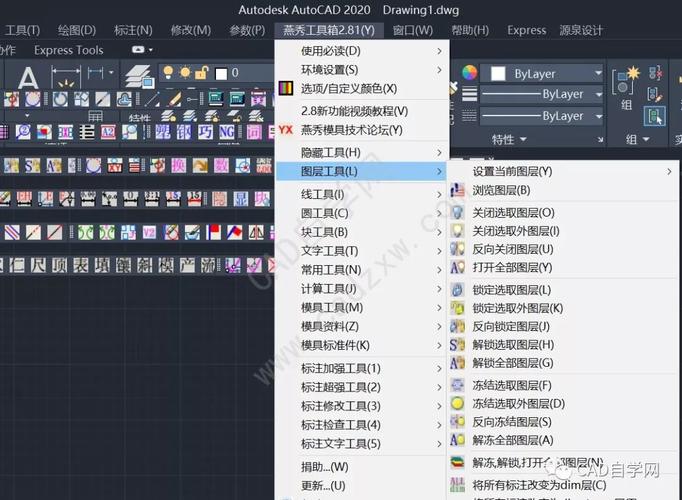
Task: Open the 燕秀工具箱2.81(Y) menu
Action: coord(329,30)
